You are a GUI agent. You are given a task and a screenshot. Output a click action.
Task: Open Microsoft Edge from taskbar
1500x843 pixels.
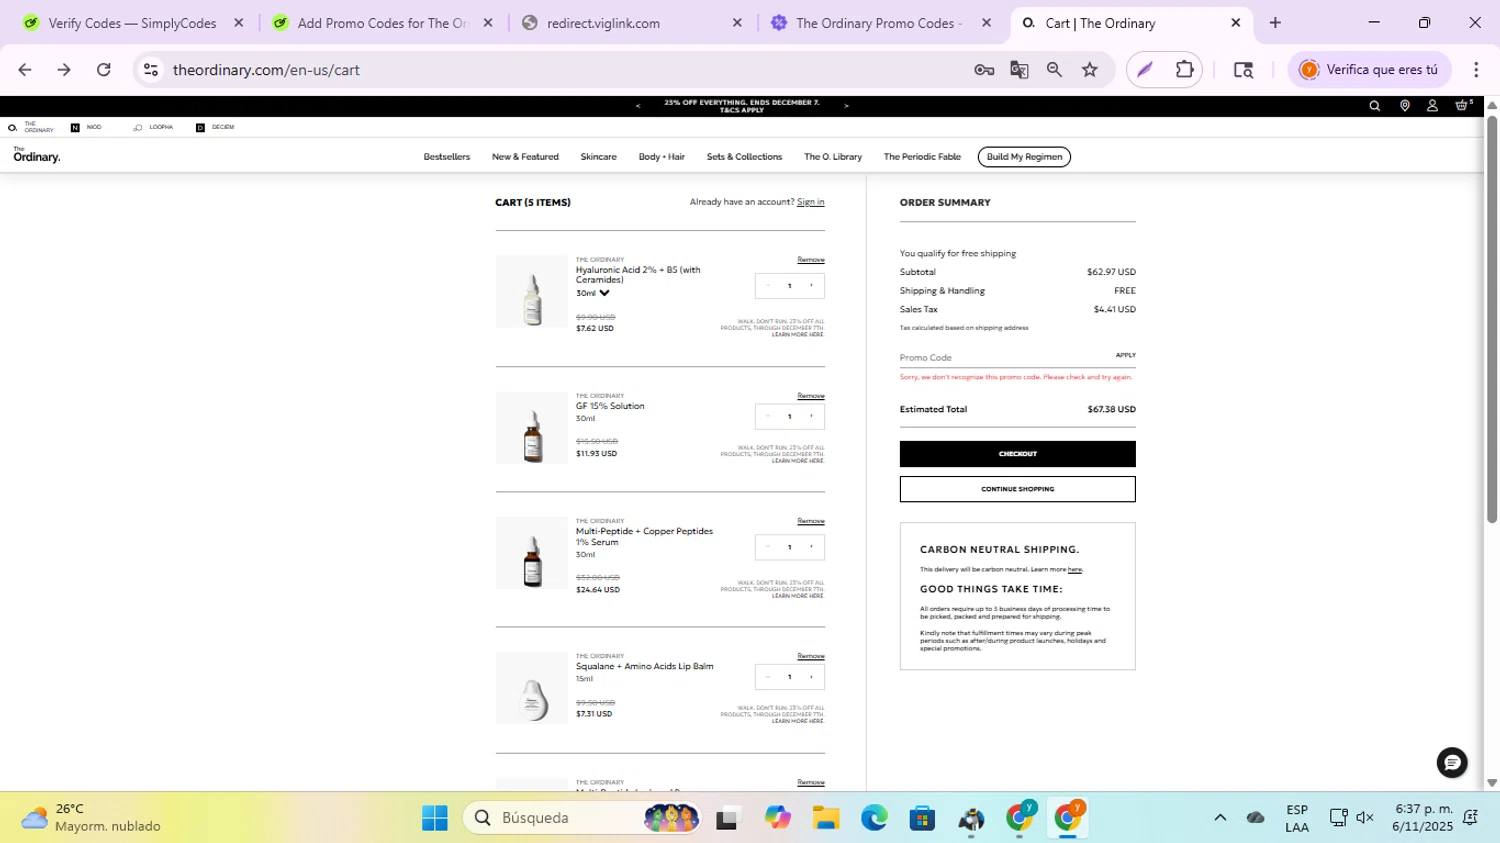point(874,818)
